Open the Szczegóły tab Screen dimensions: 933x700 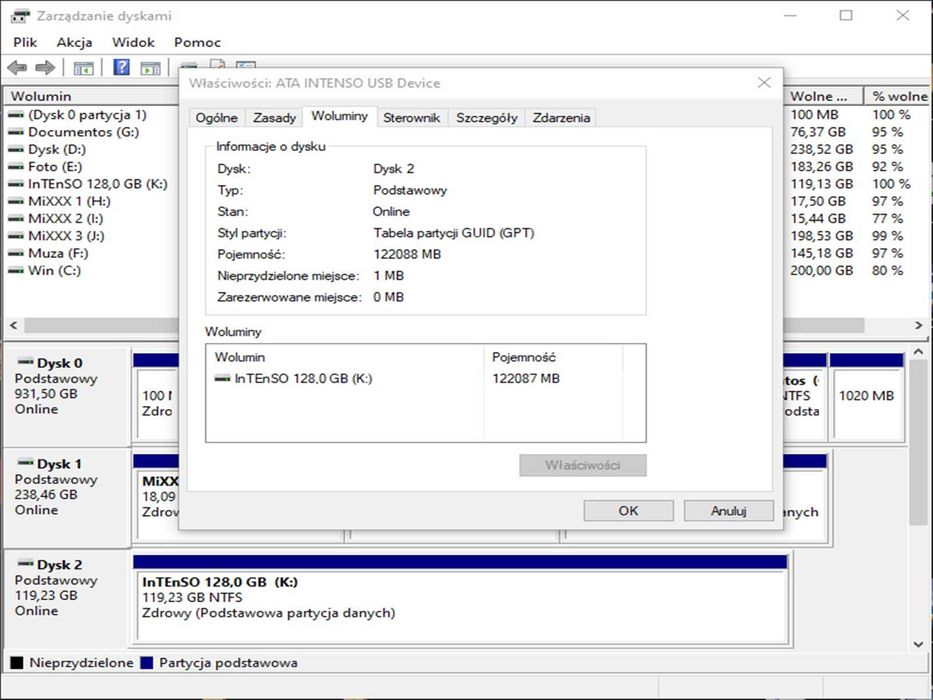487,118
